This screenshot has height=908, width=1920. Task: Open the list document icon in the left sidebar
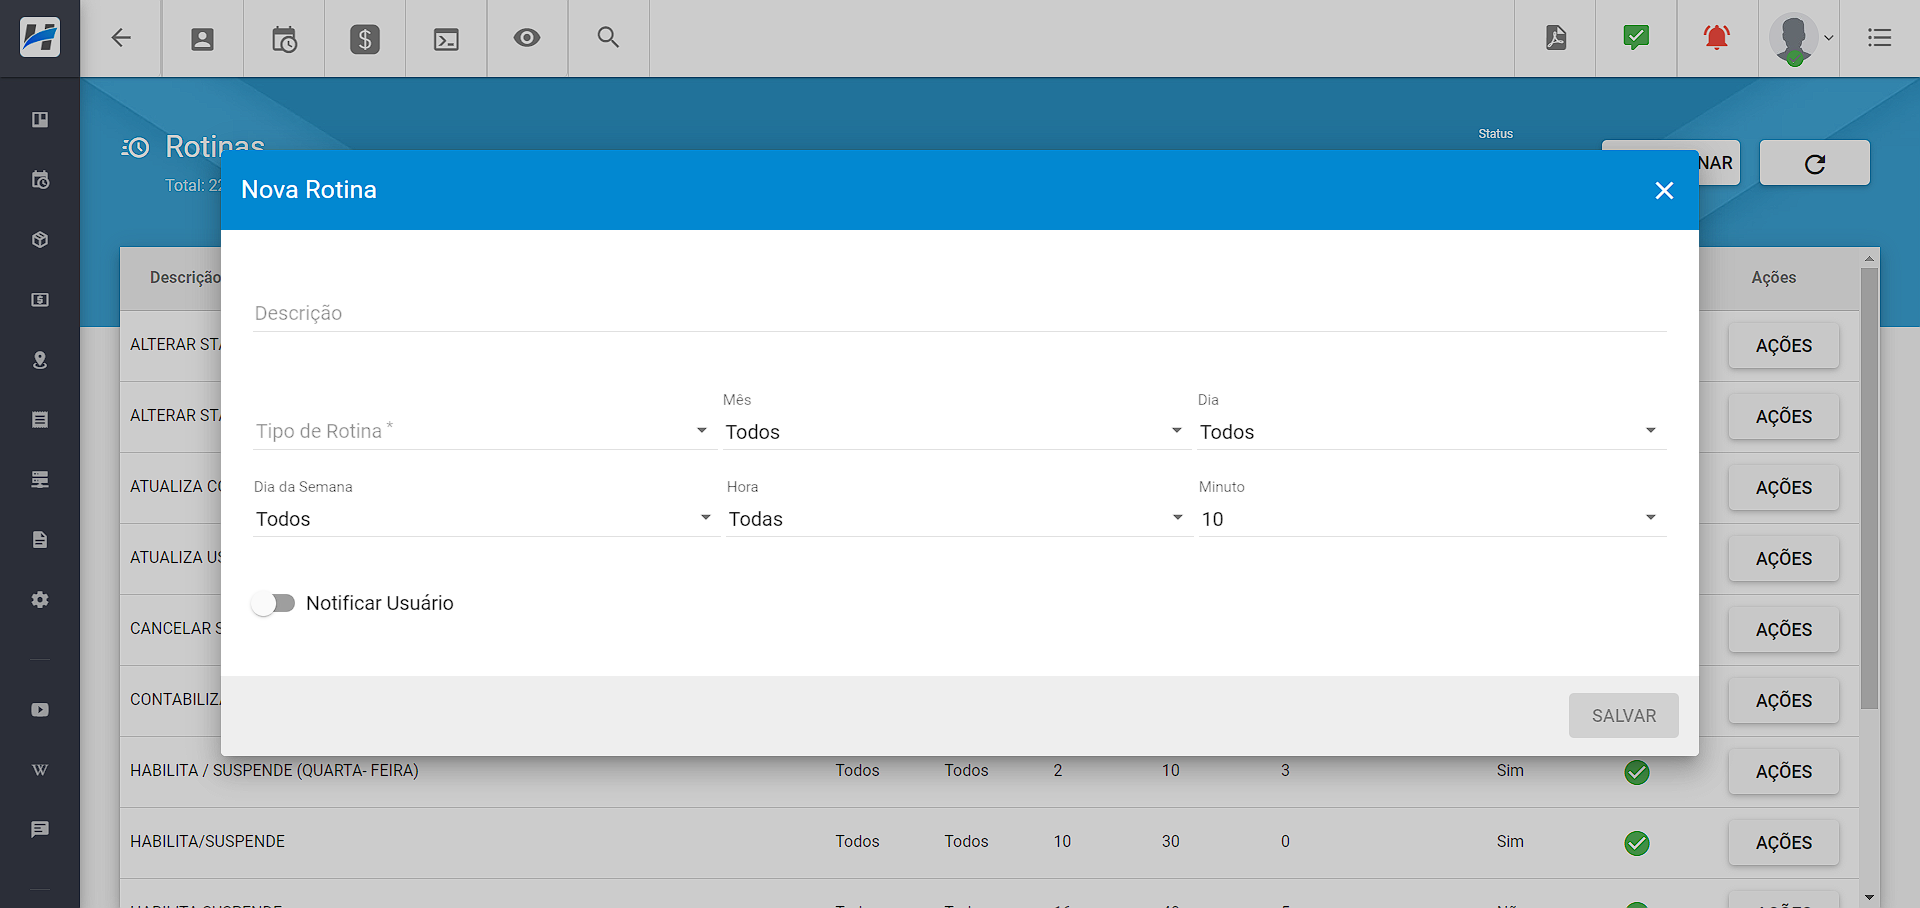[40, 420]
